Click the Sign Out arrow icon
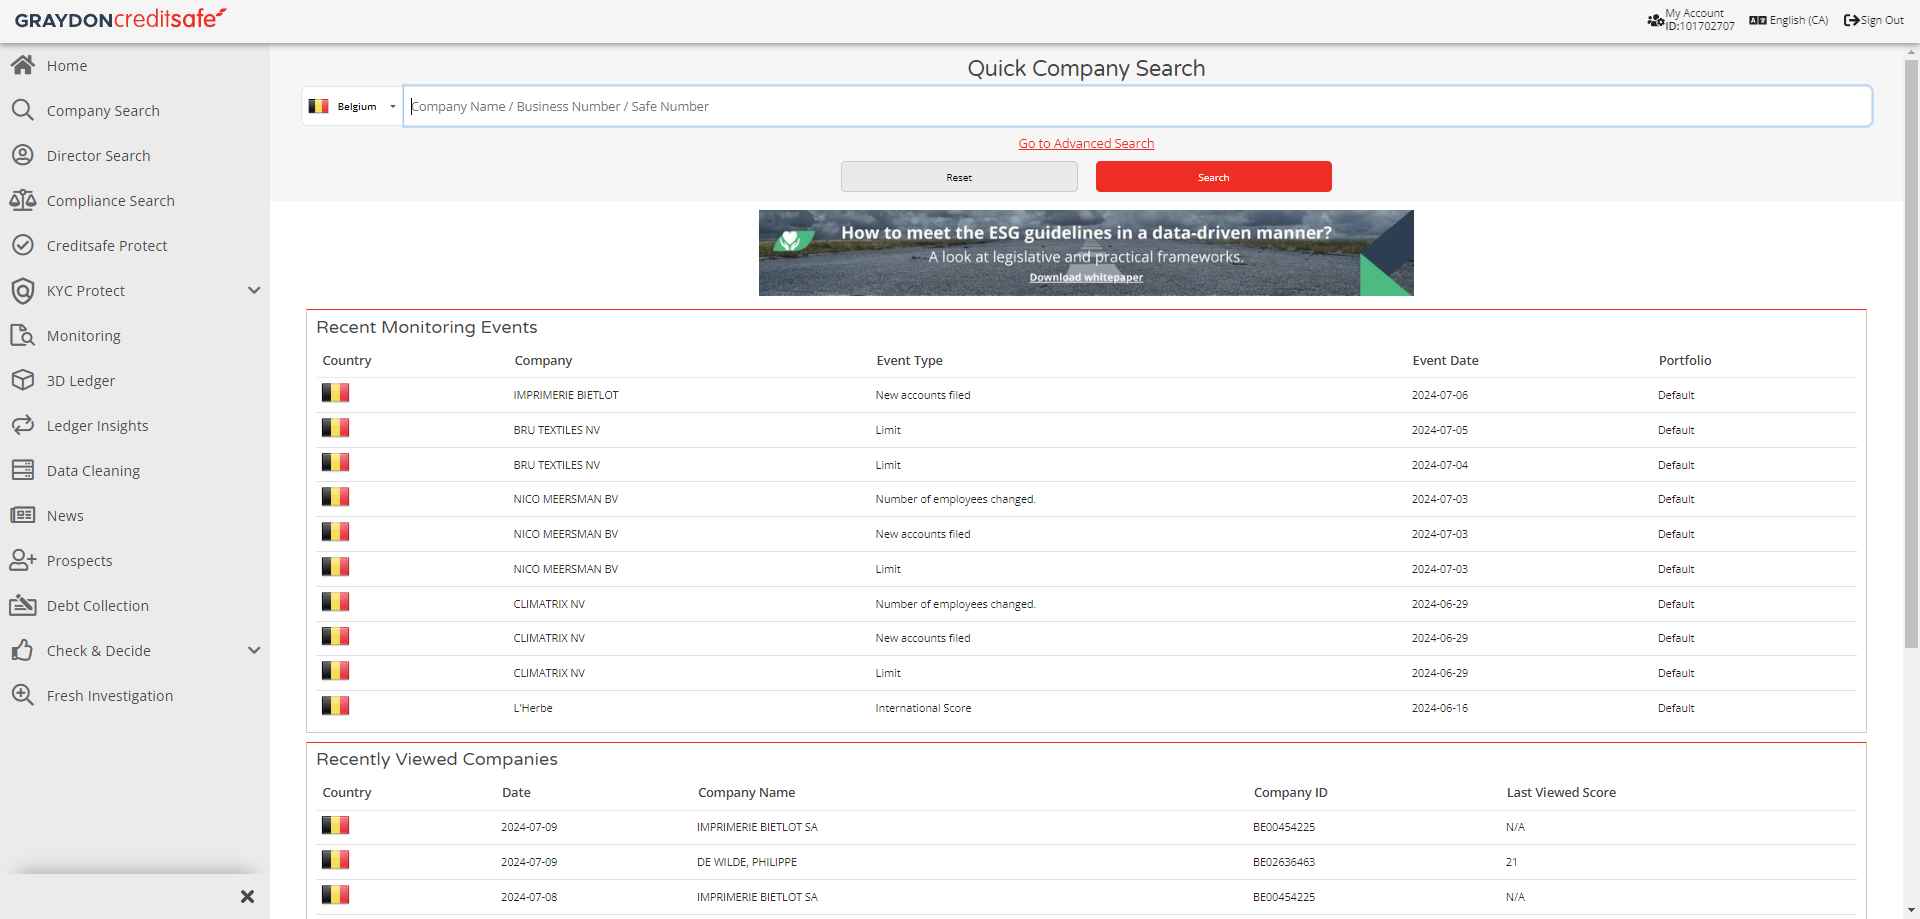Screen dimensions: 1920x919 pos(1851,20)
